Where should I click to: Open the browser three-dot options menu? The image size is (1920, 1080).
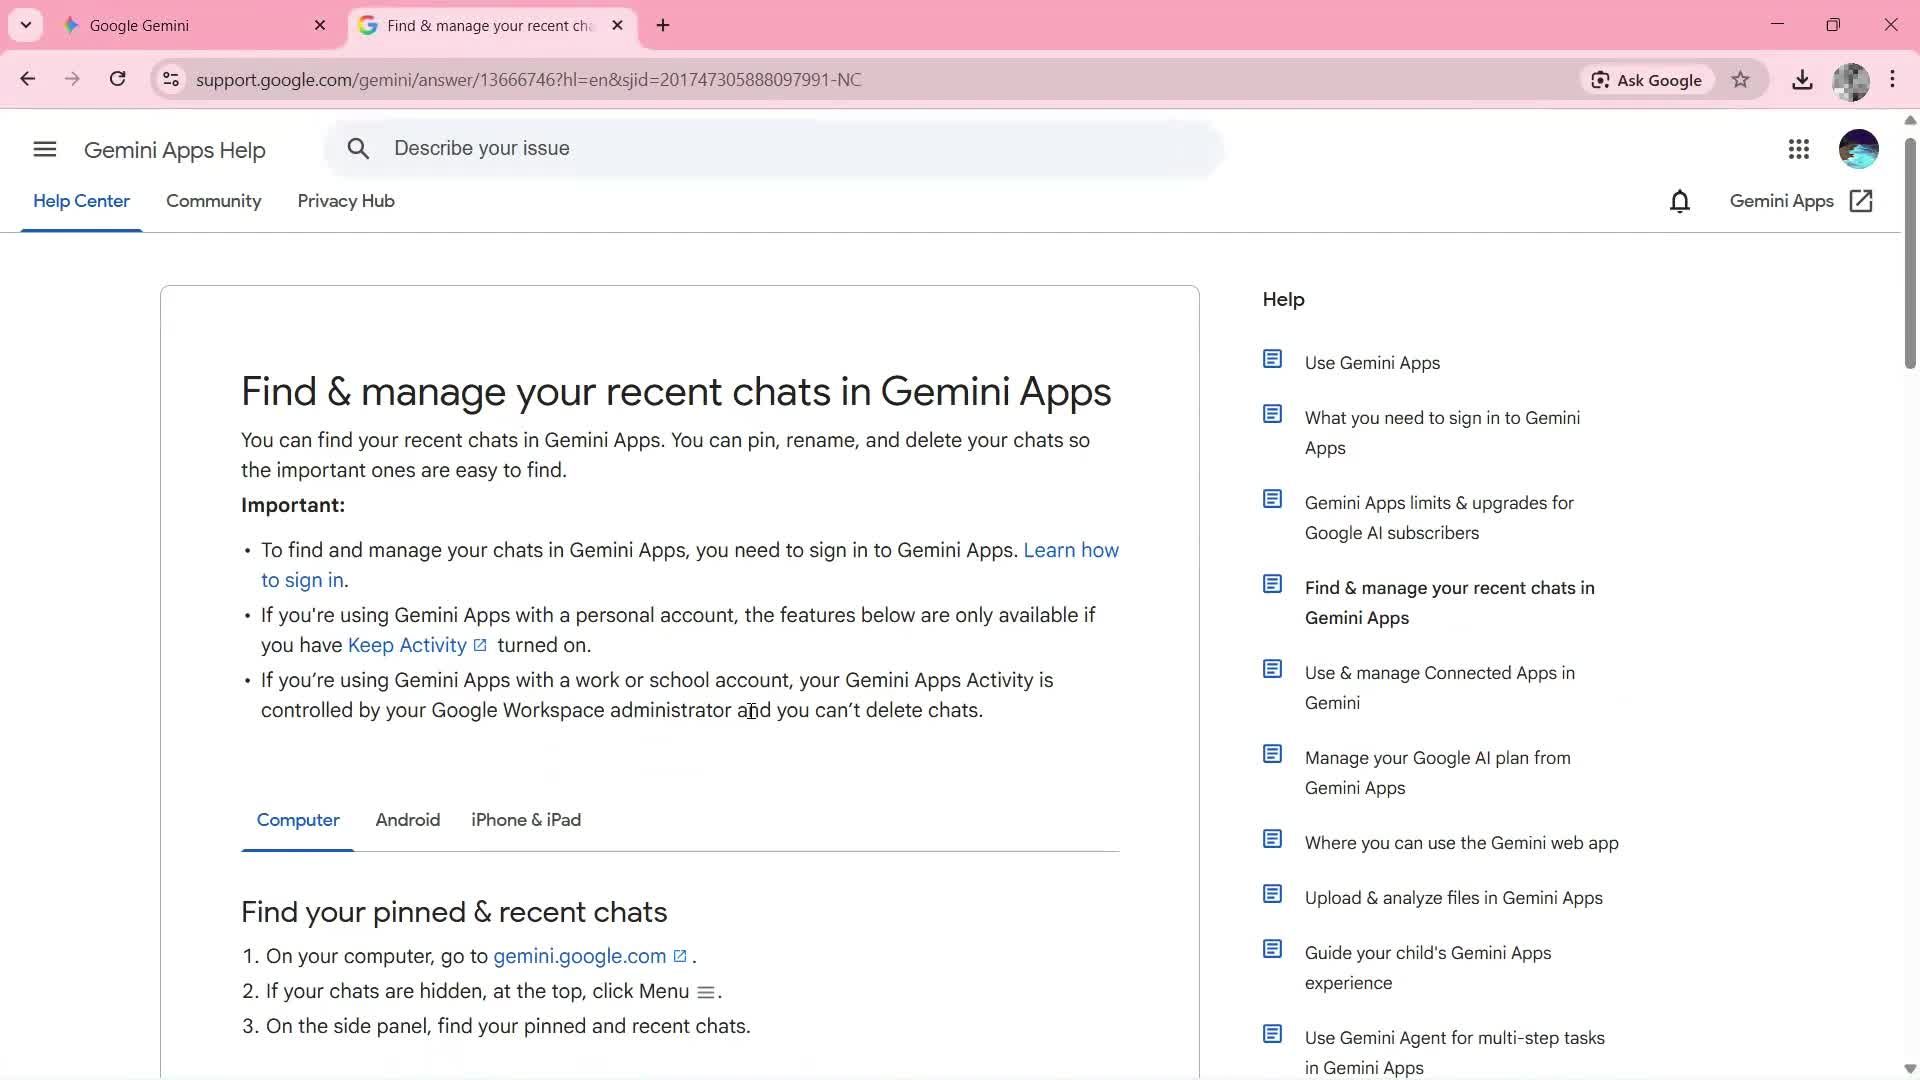(x=1893, y=79)
